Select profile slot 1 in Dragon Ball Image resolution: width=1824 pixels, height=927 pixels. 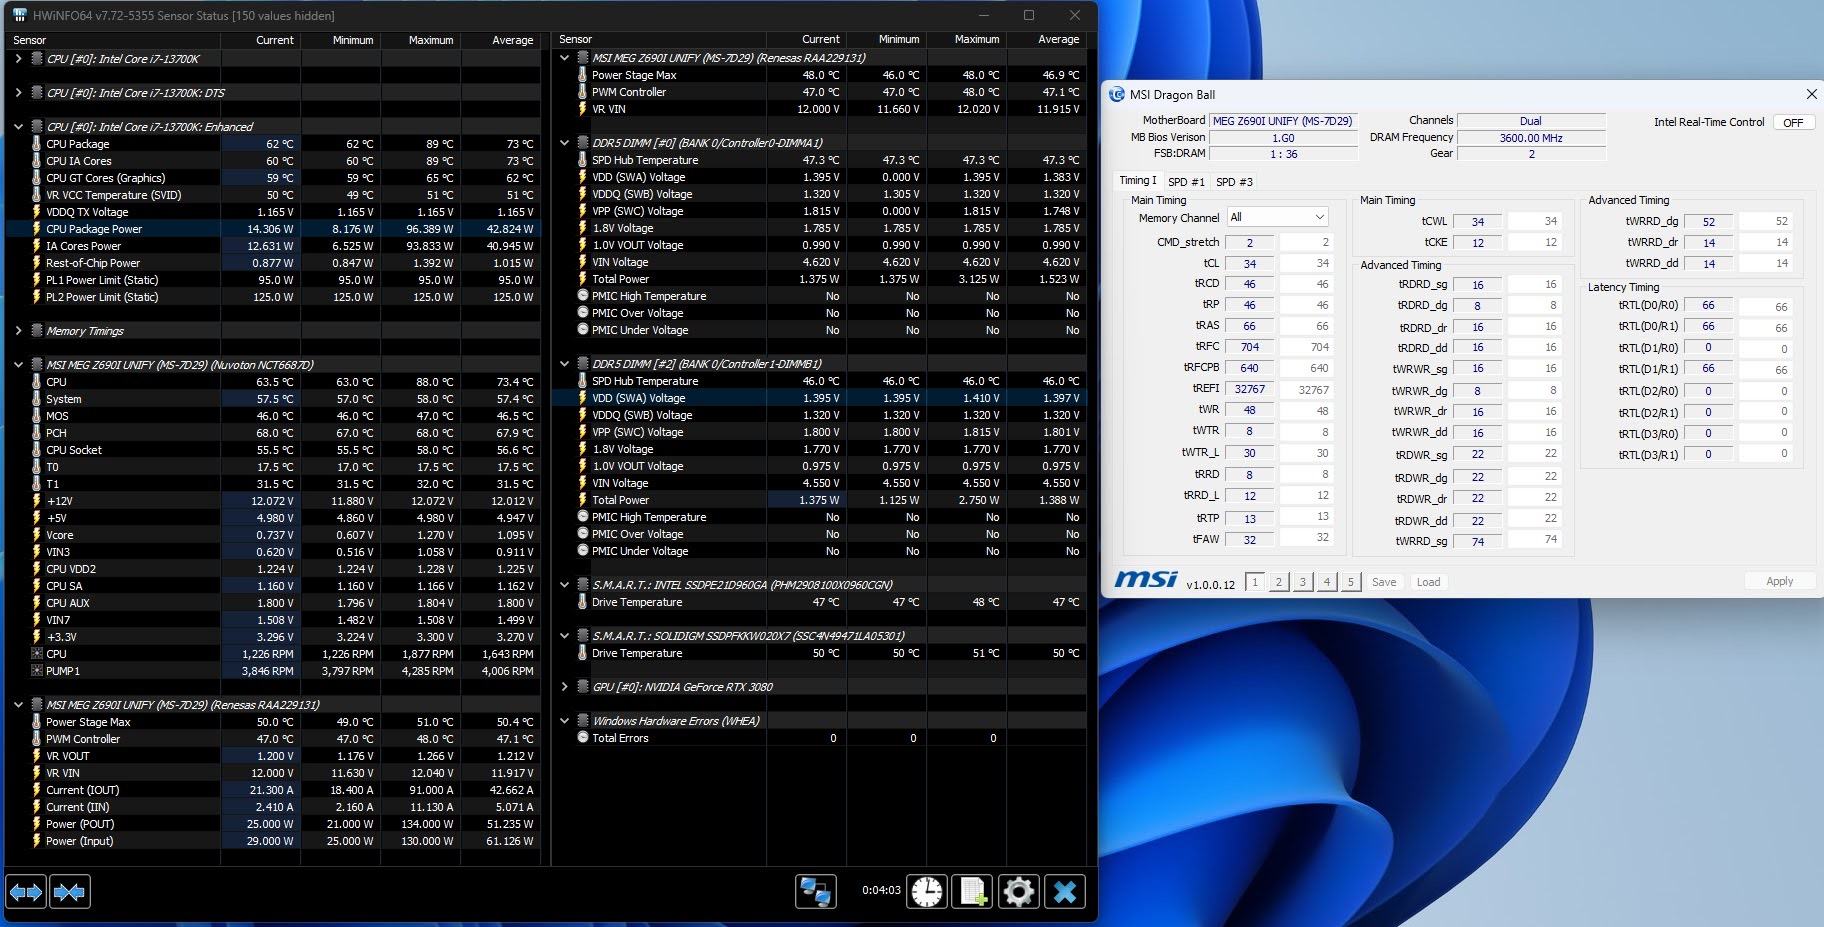click(1254, 582)
